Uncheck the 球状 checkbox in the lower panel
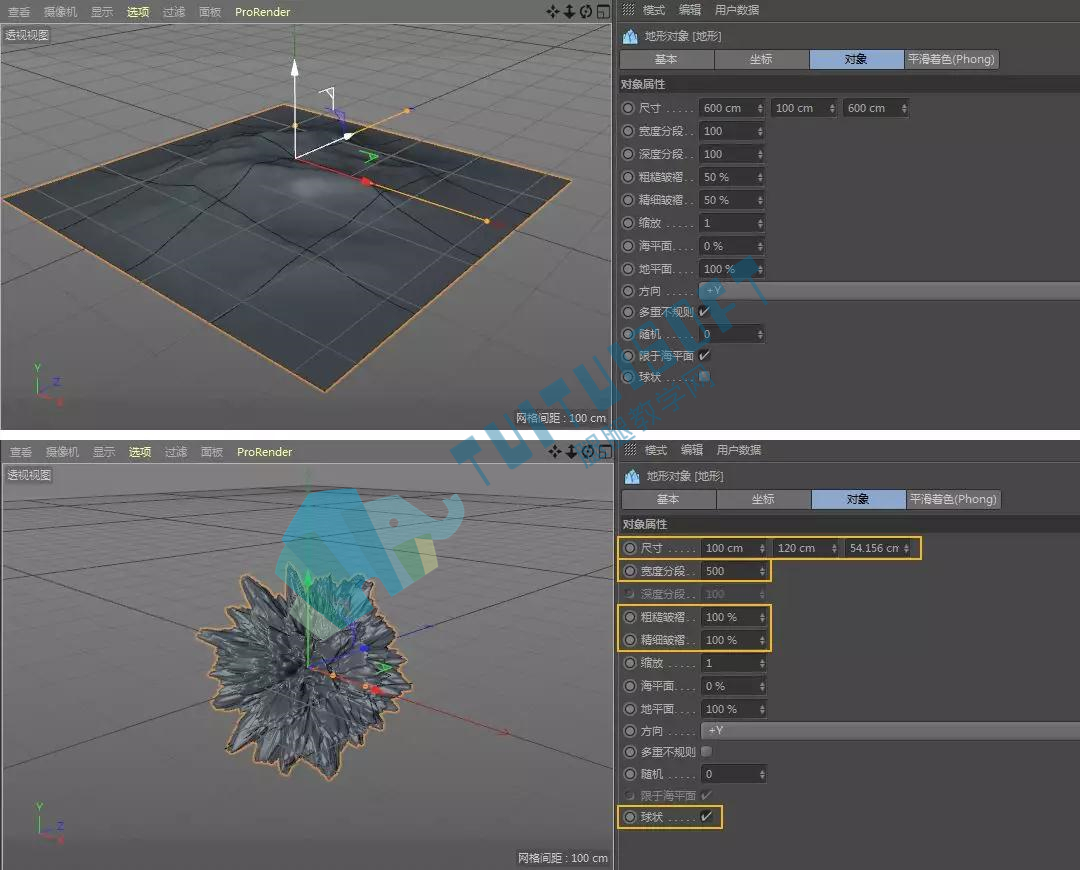This screenshot has height=870, width=1080. tap(706, 817)
